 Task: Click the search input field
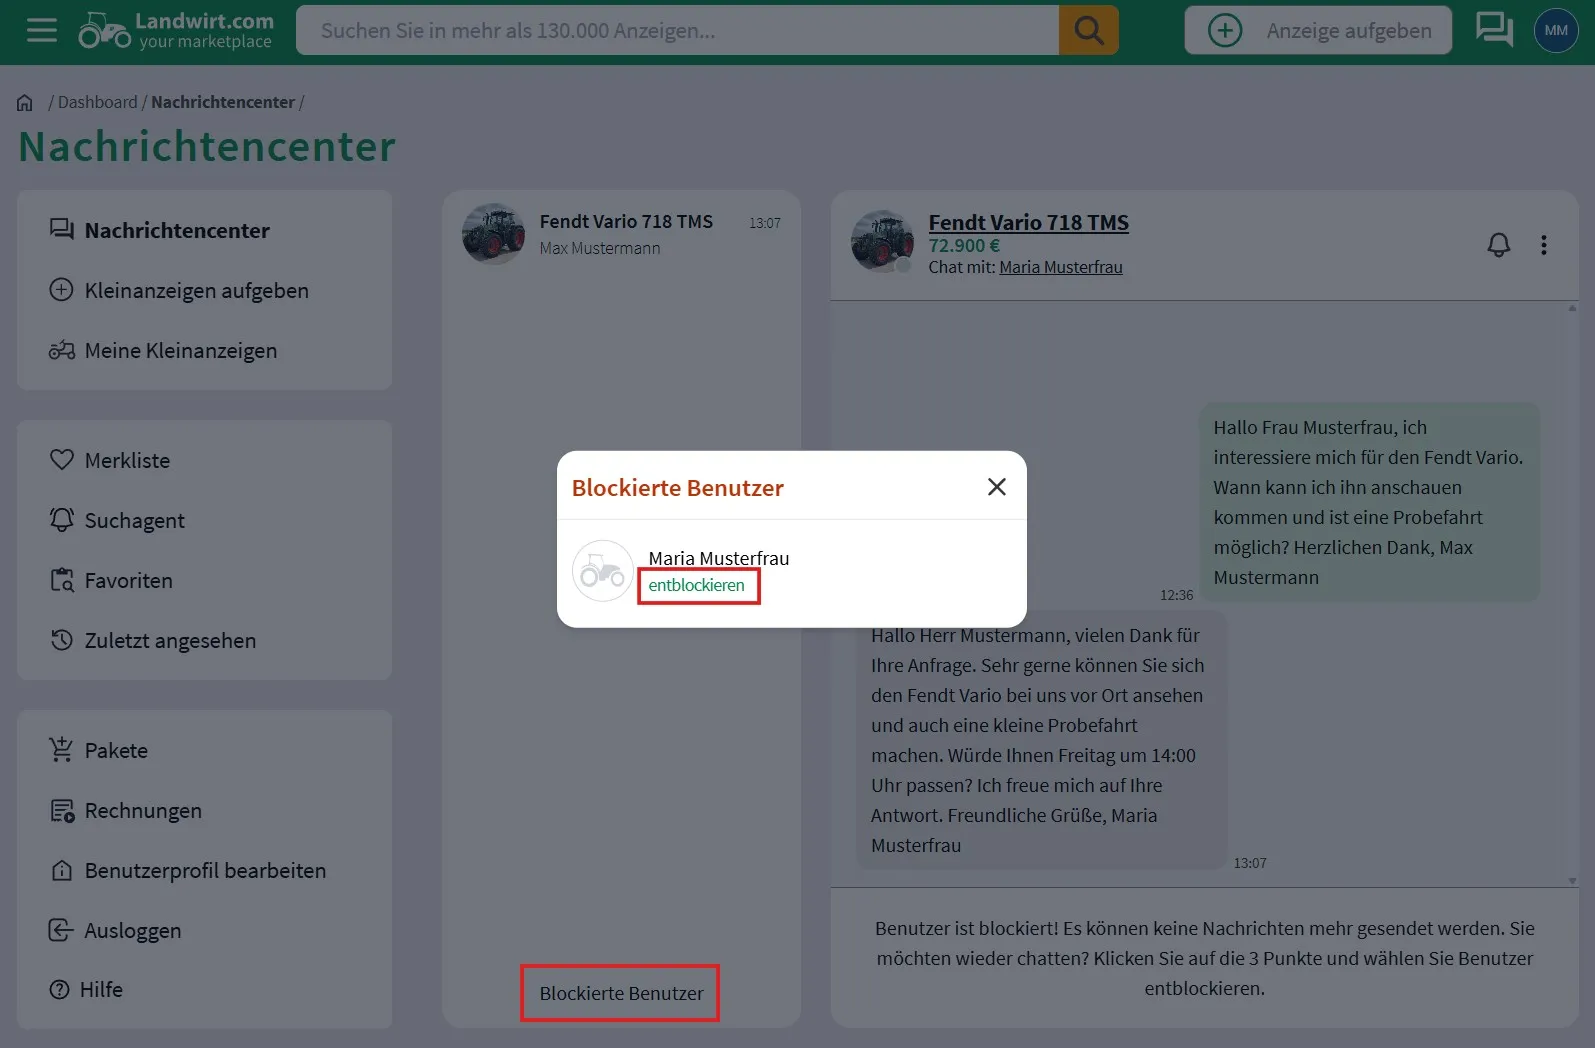pos(677,30)
